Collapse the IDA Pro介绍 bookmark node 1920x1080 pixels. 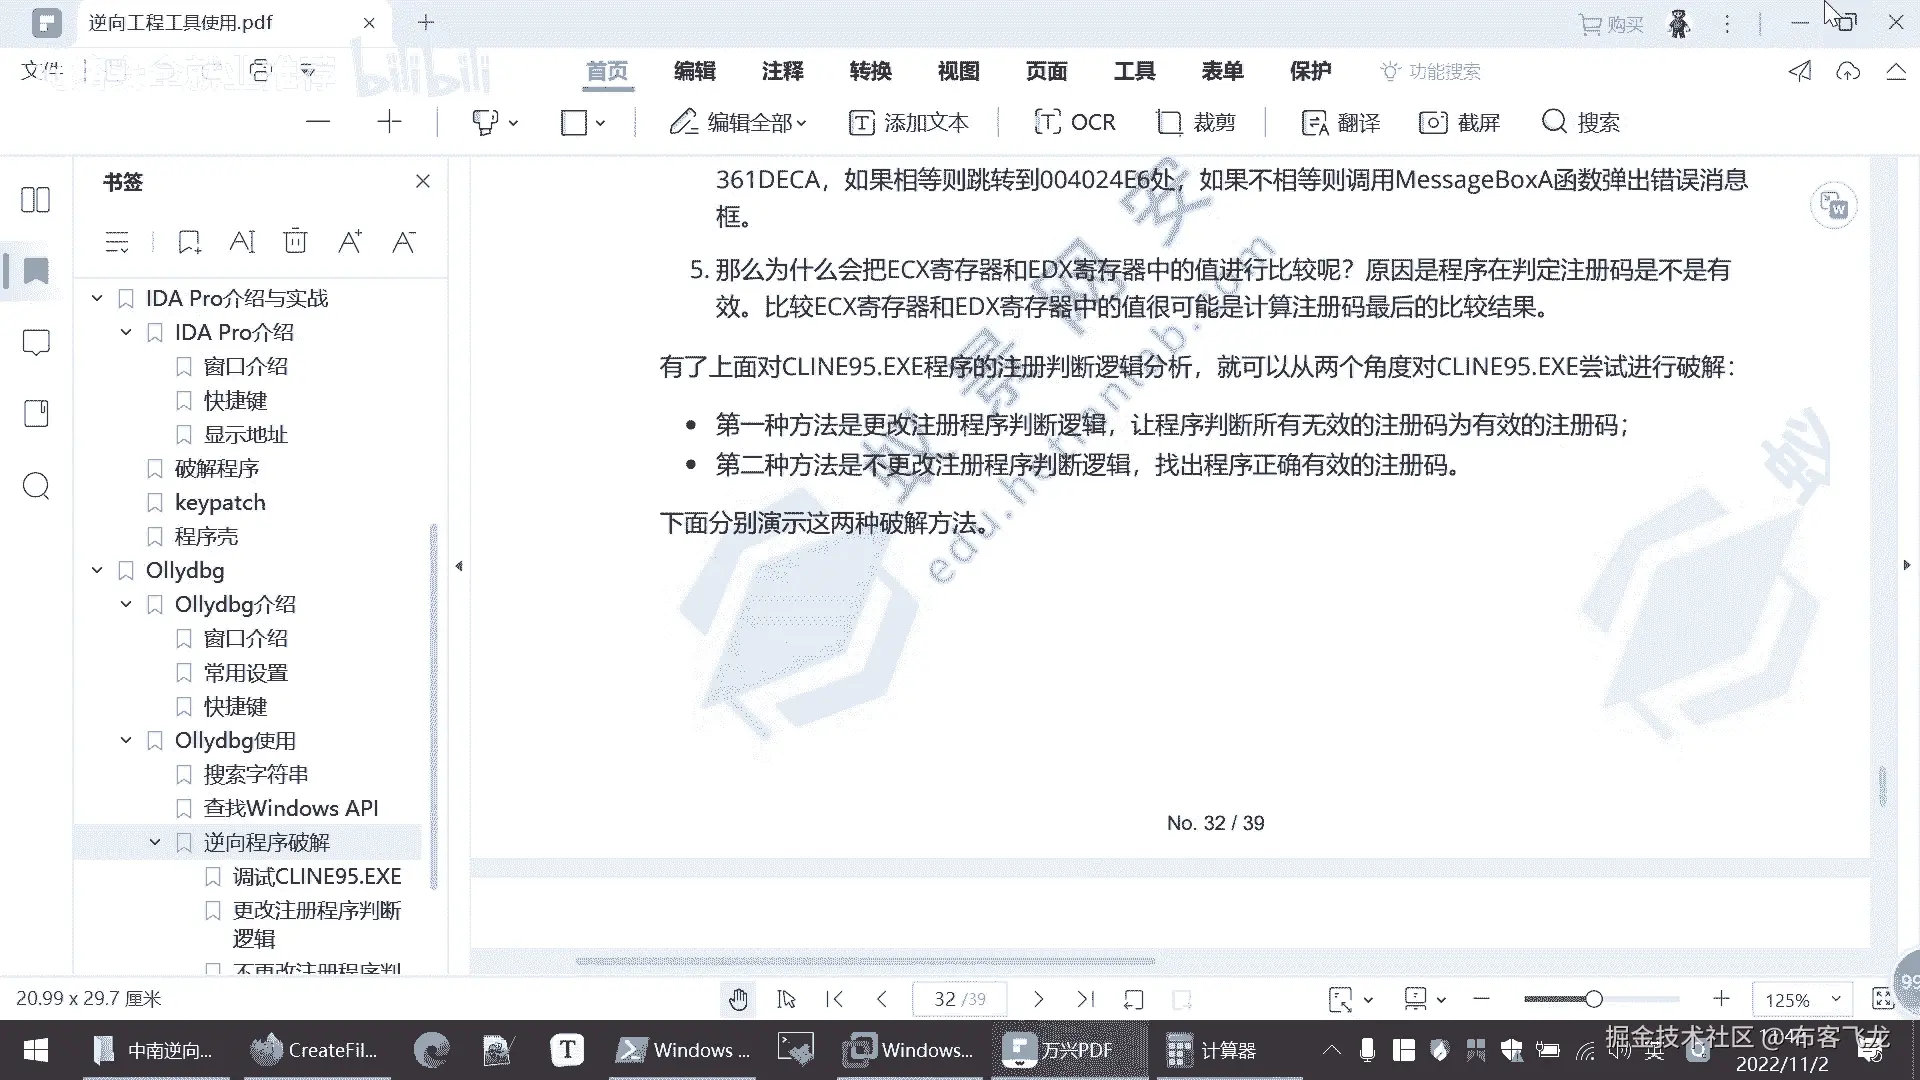point(126,332)
